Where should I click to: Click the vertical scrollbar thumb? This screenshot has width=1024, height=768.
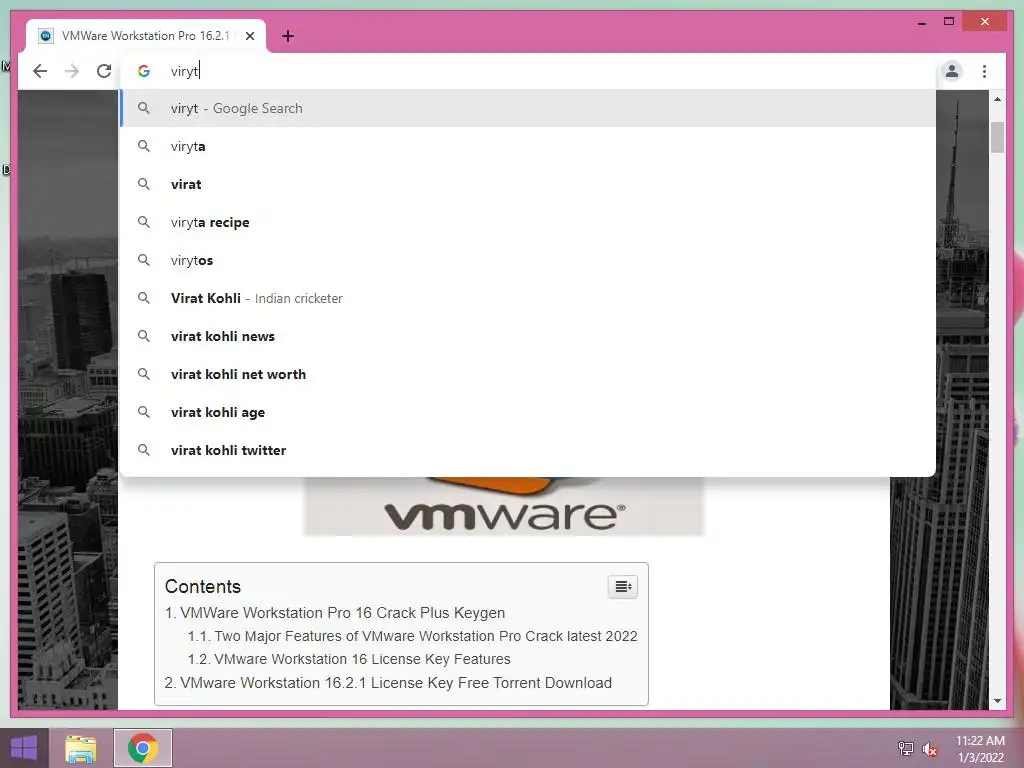tap(997, 137)
